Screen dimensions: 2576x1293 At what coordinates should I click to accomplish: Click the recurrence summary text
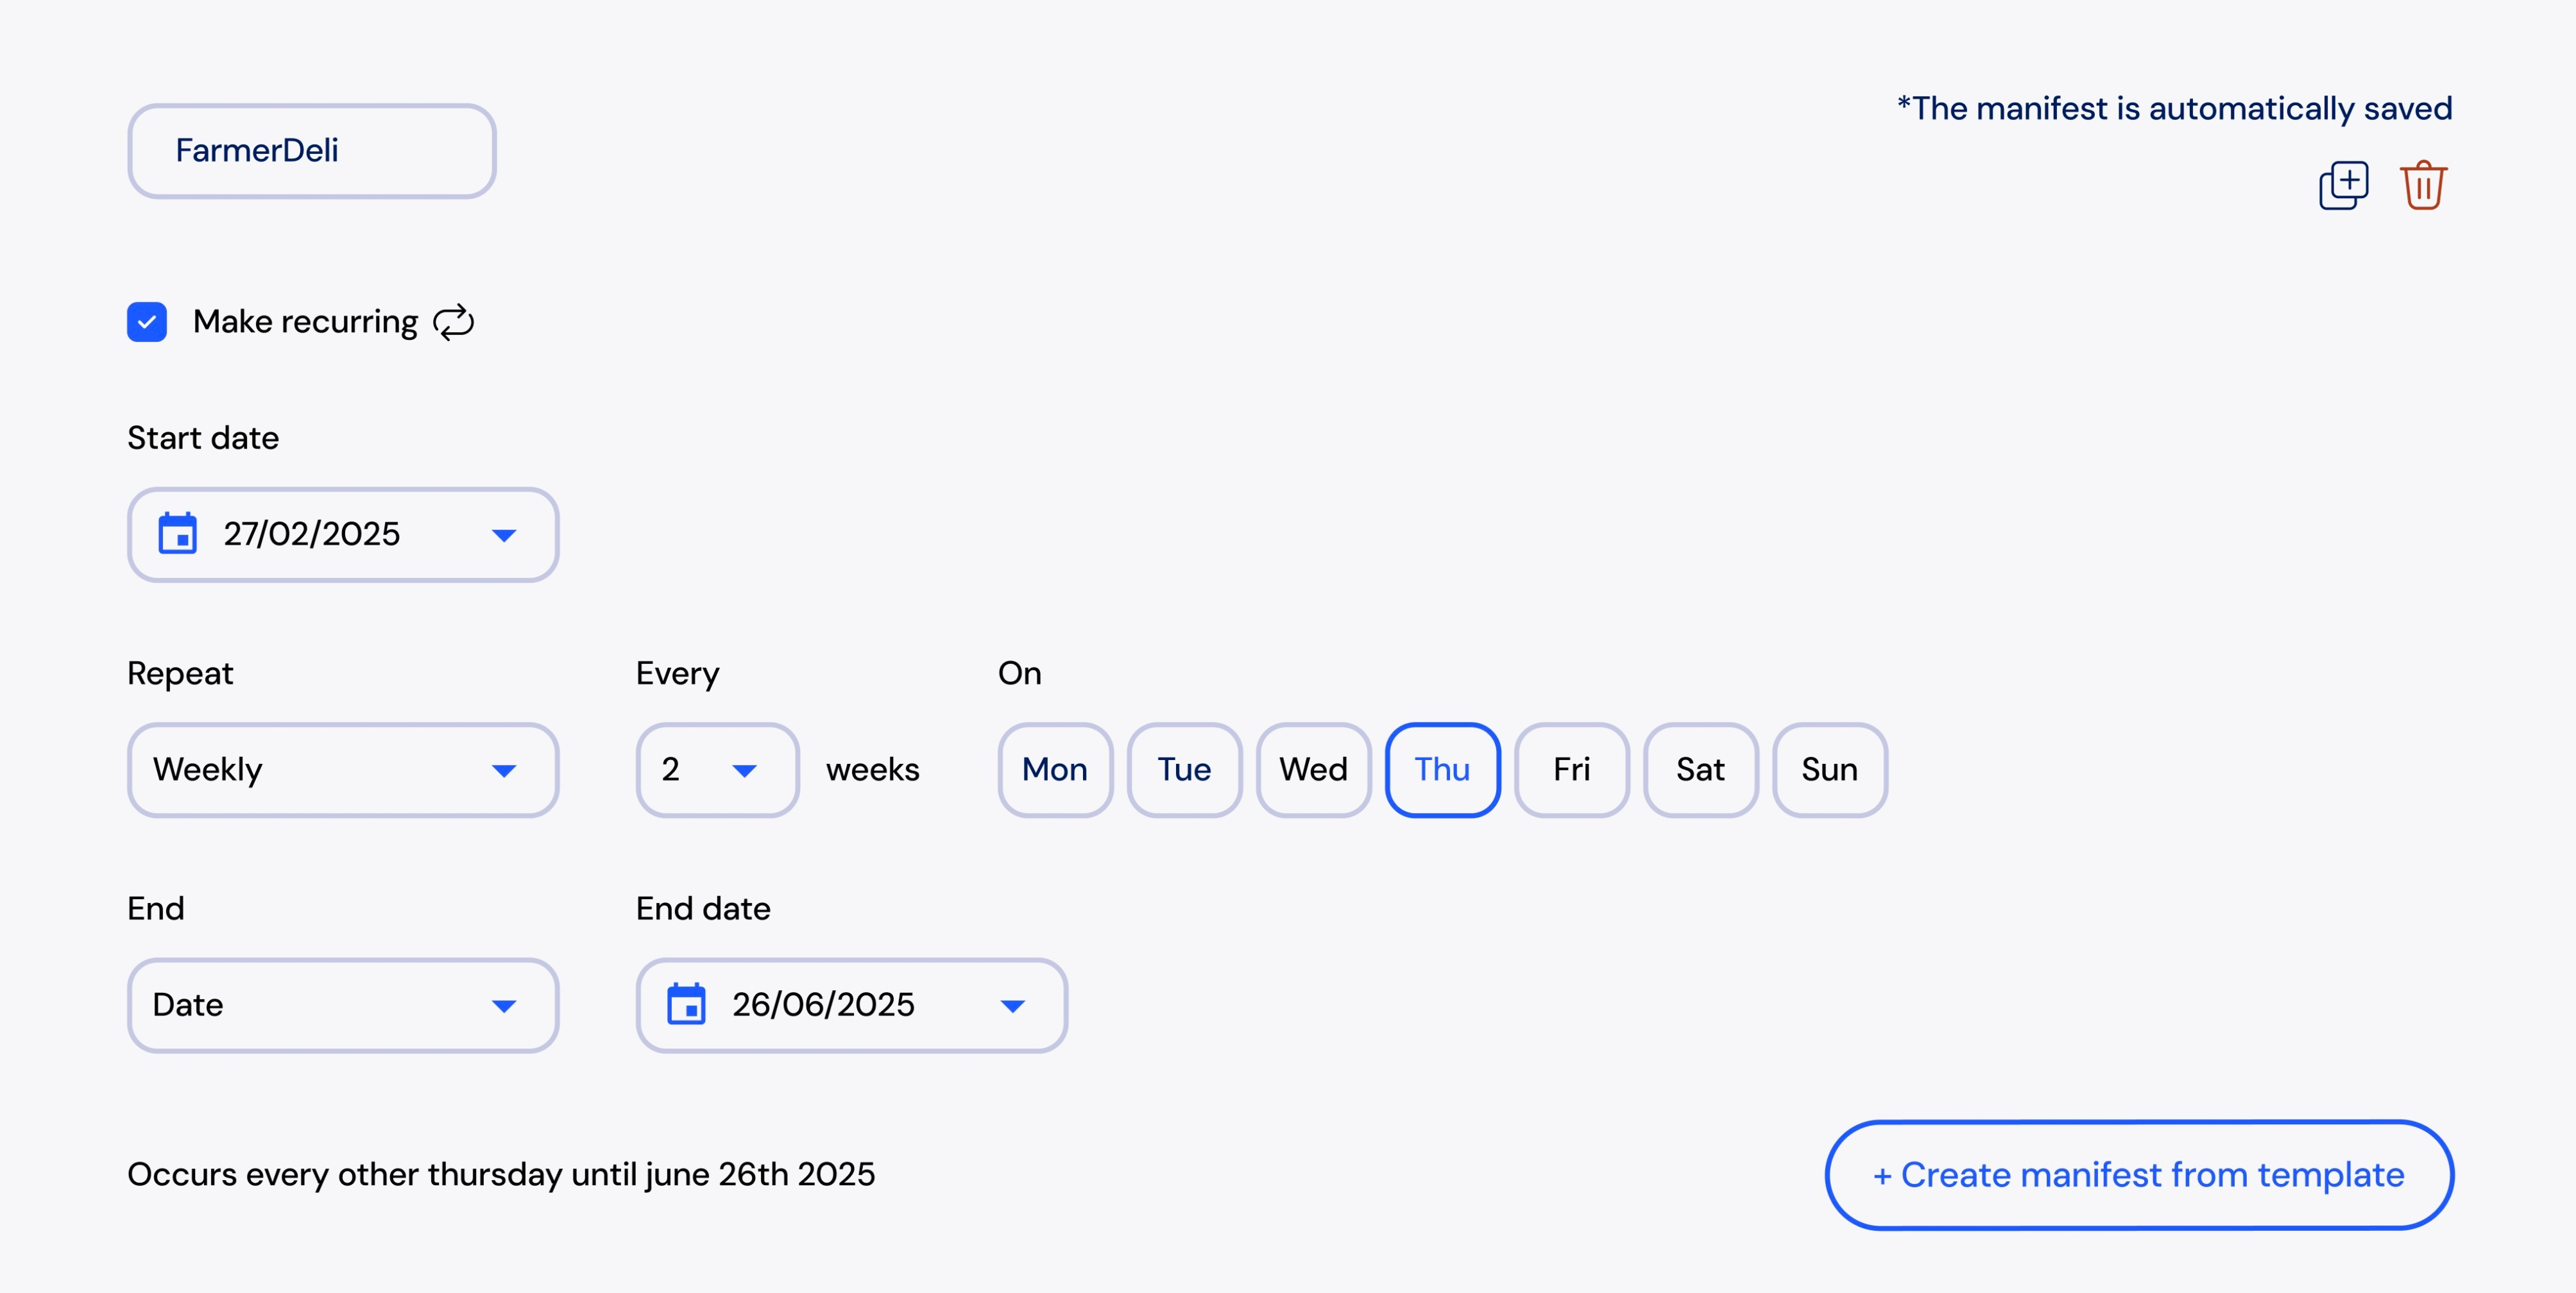click(x=501, y=1174)
